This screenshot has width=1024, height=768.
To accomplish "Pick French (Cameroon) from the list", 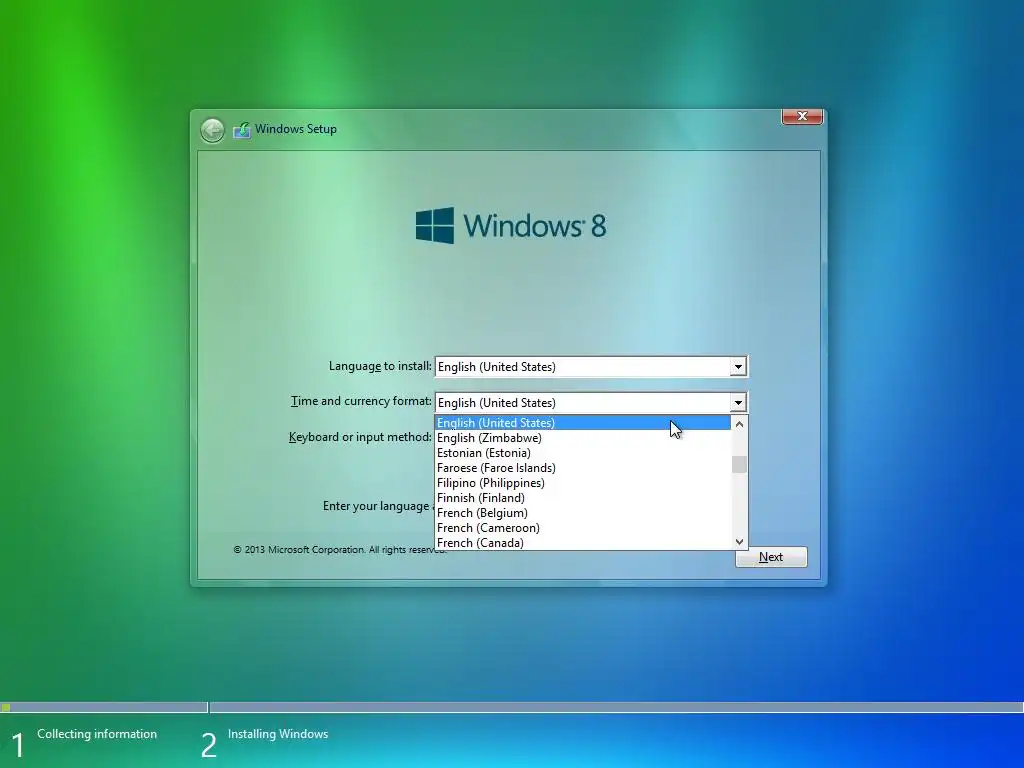I will coord(583,528).
